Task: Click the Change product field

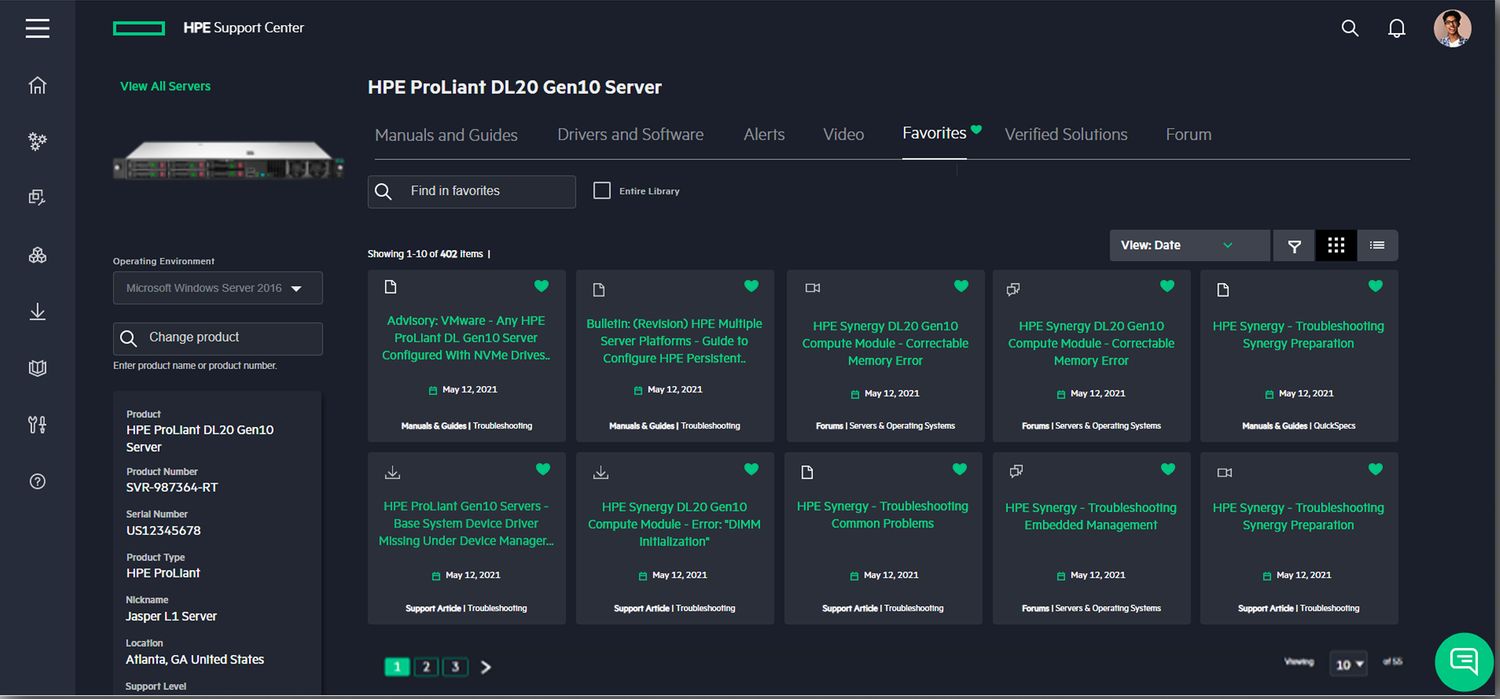Action: click(x=218, y=338)
